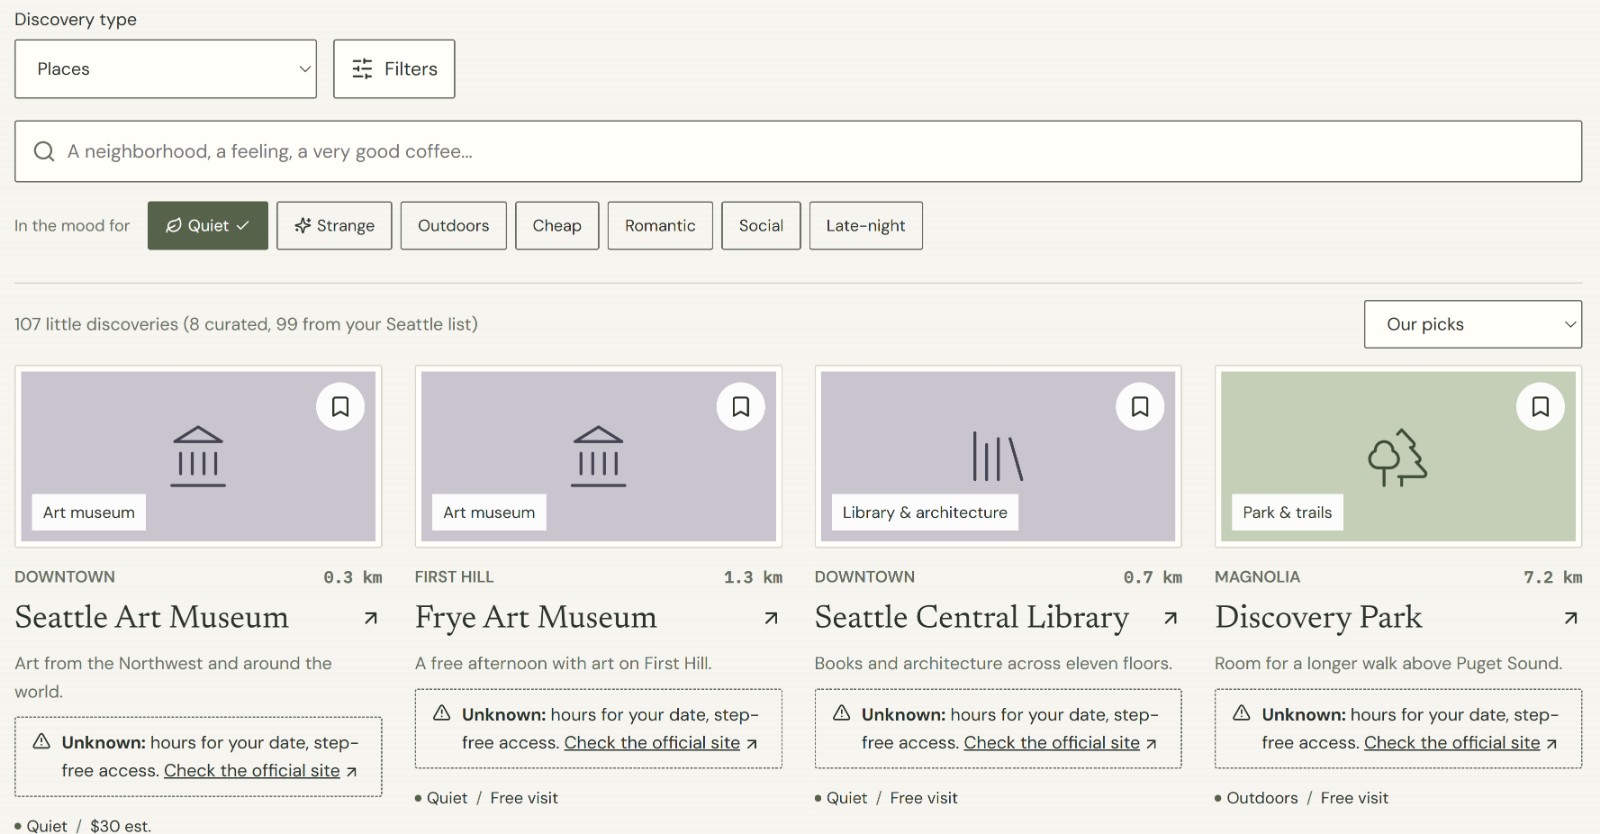Enable the Outdoors mood filter
Screen dimensions: 1600x834
click(454, 226)
